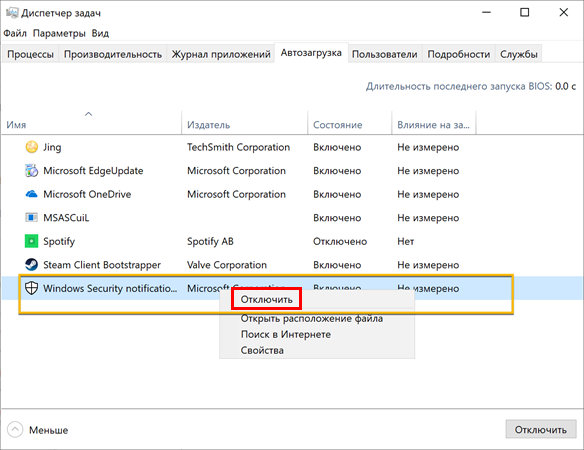This screenshot has width=584, height=450.
Task: Select the Steam Client Bootstrapper row name
Action: tap(102, 265)
